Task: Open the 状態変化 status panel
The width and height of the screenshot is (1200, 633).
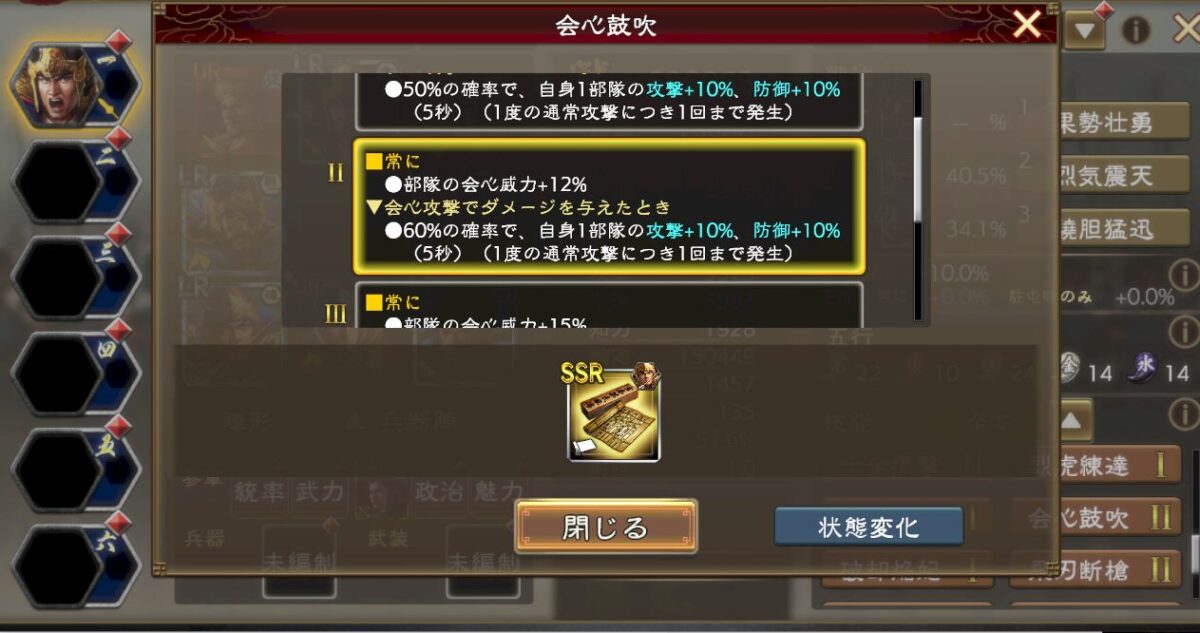Action: tap(868, 526)
